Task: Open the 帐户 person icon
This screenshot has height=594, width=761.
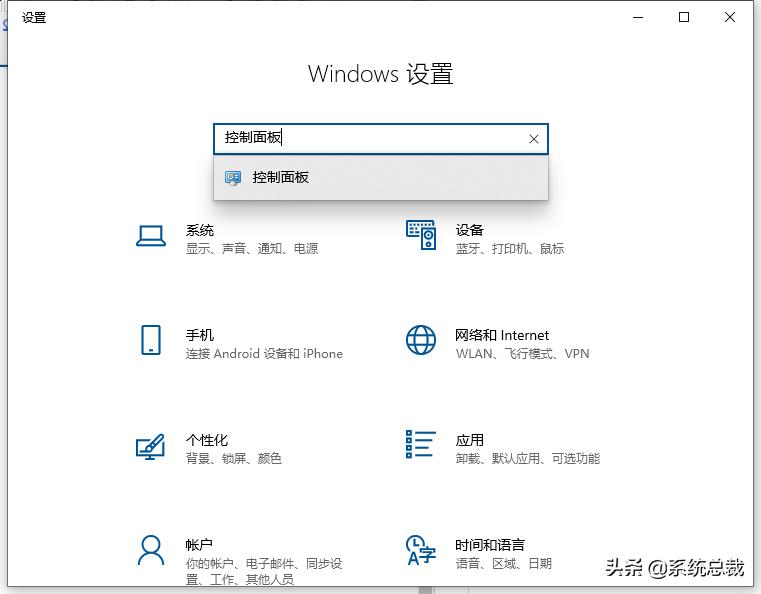Action: click(x=151, y=550)
